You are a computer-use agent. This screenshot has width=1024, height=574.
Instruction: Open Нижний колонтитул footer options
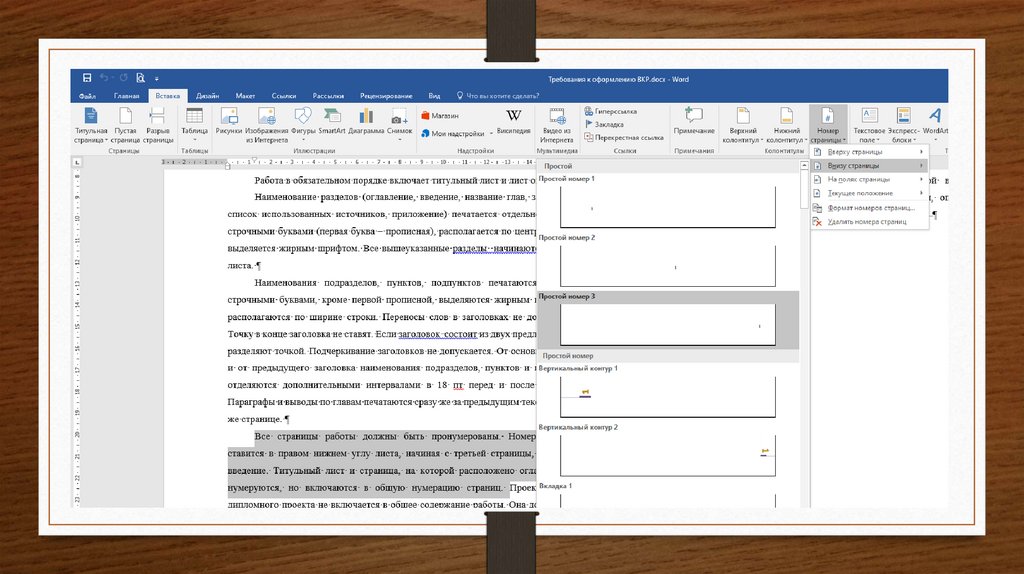coord(786,125)
